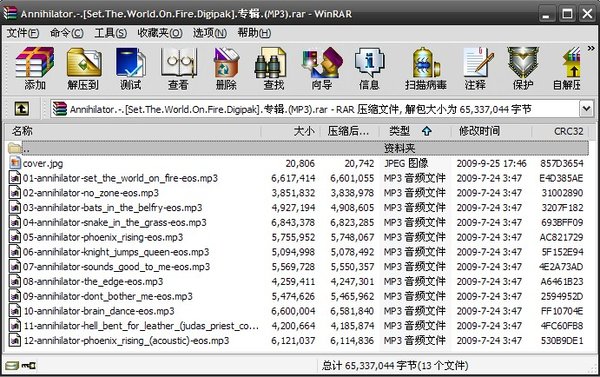Click CRC32 value 857D3654
Screen dimensions: 600x377
point(562,163)
